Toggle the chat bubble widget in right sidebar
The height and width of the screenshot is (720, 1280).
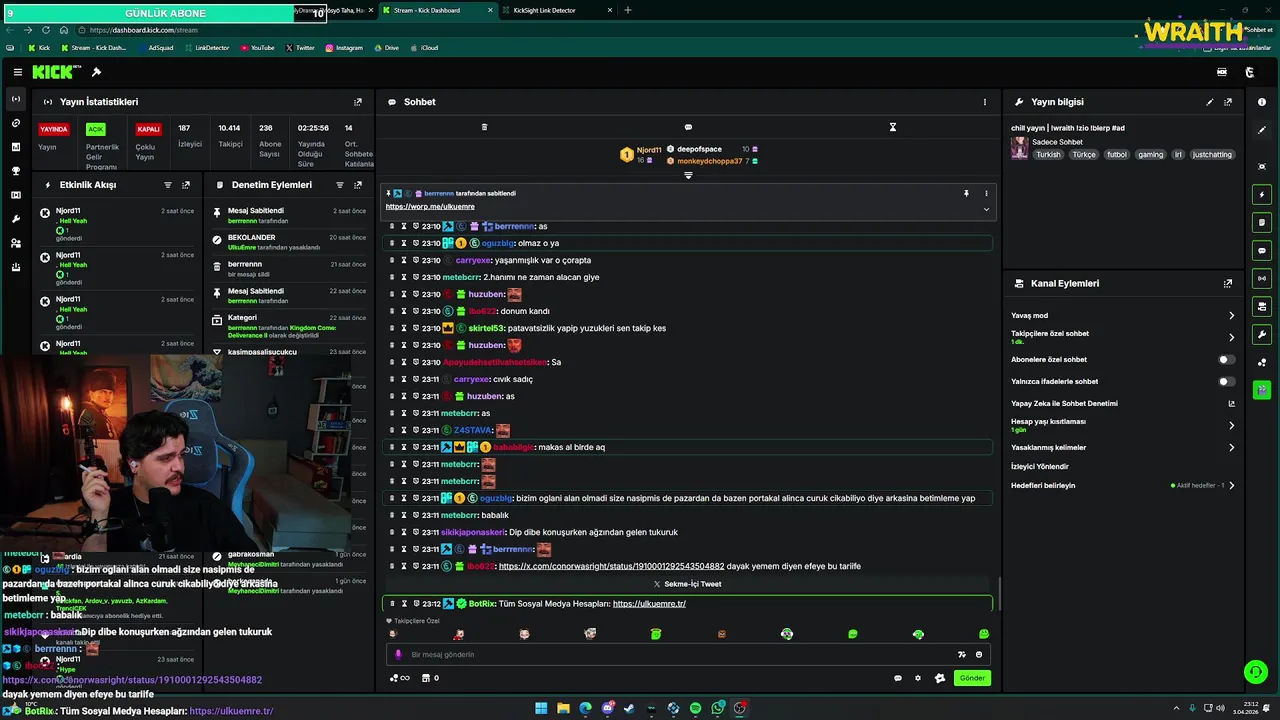point(1262,250)
